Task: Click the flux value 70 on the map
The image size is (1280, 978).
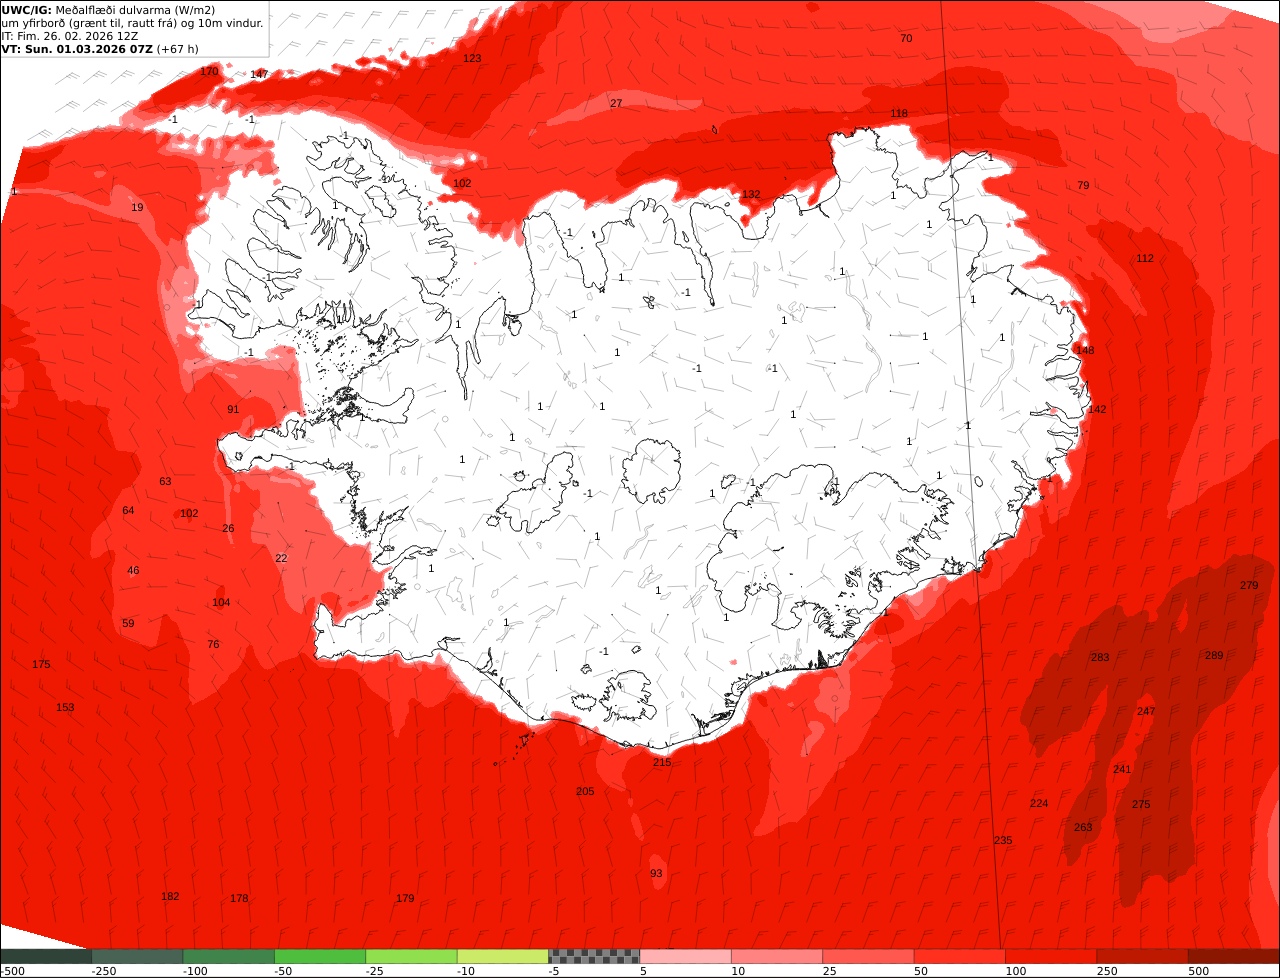Action: click(906, 39)
